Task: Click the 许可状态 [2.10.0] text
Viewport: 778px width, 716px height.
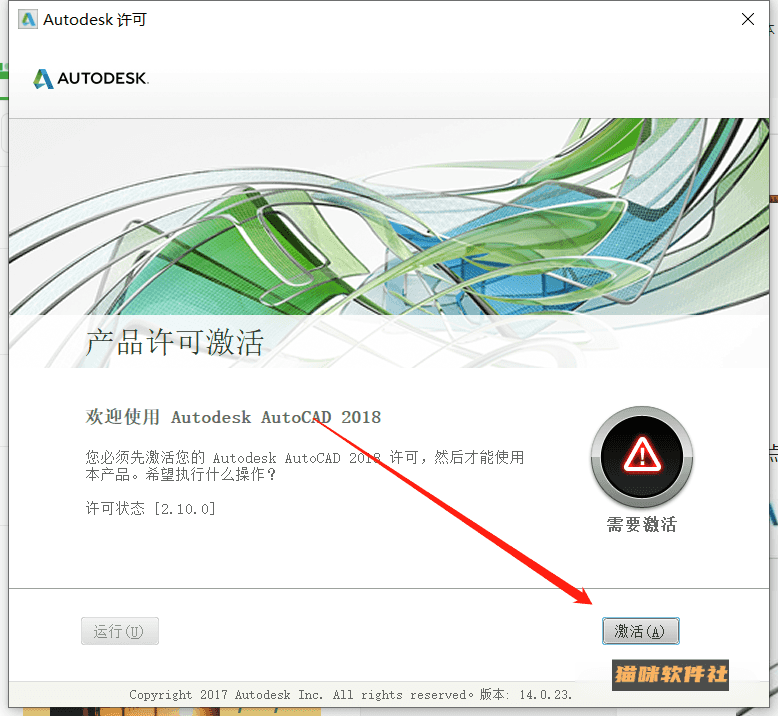Action: (x=150, y=508)
